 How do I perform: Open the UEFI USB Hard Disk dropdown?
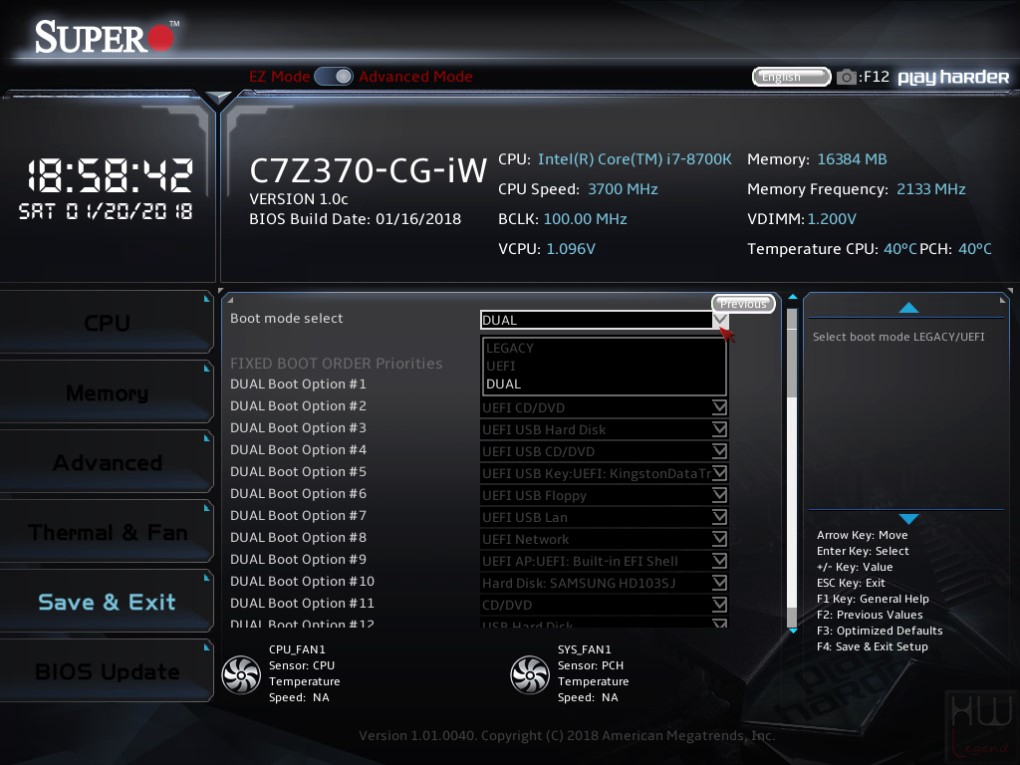604,429
